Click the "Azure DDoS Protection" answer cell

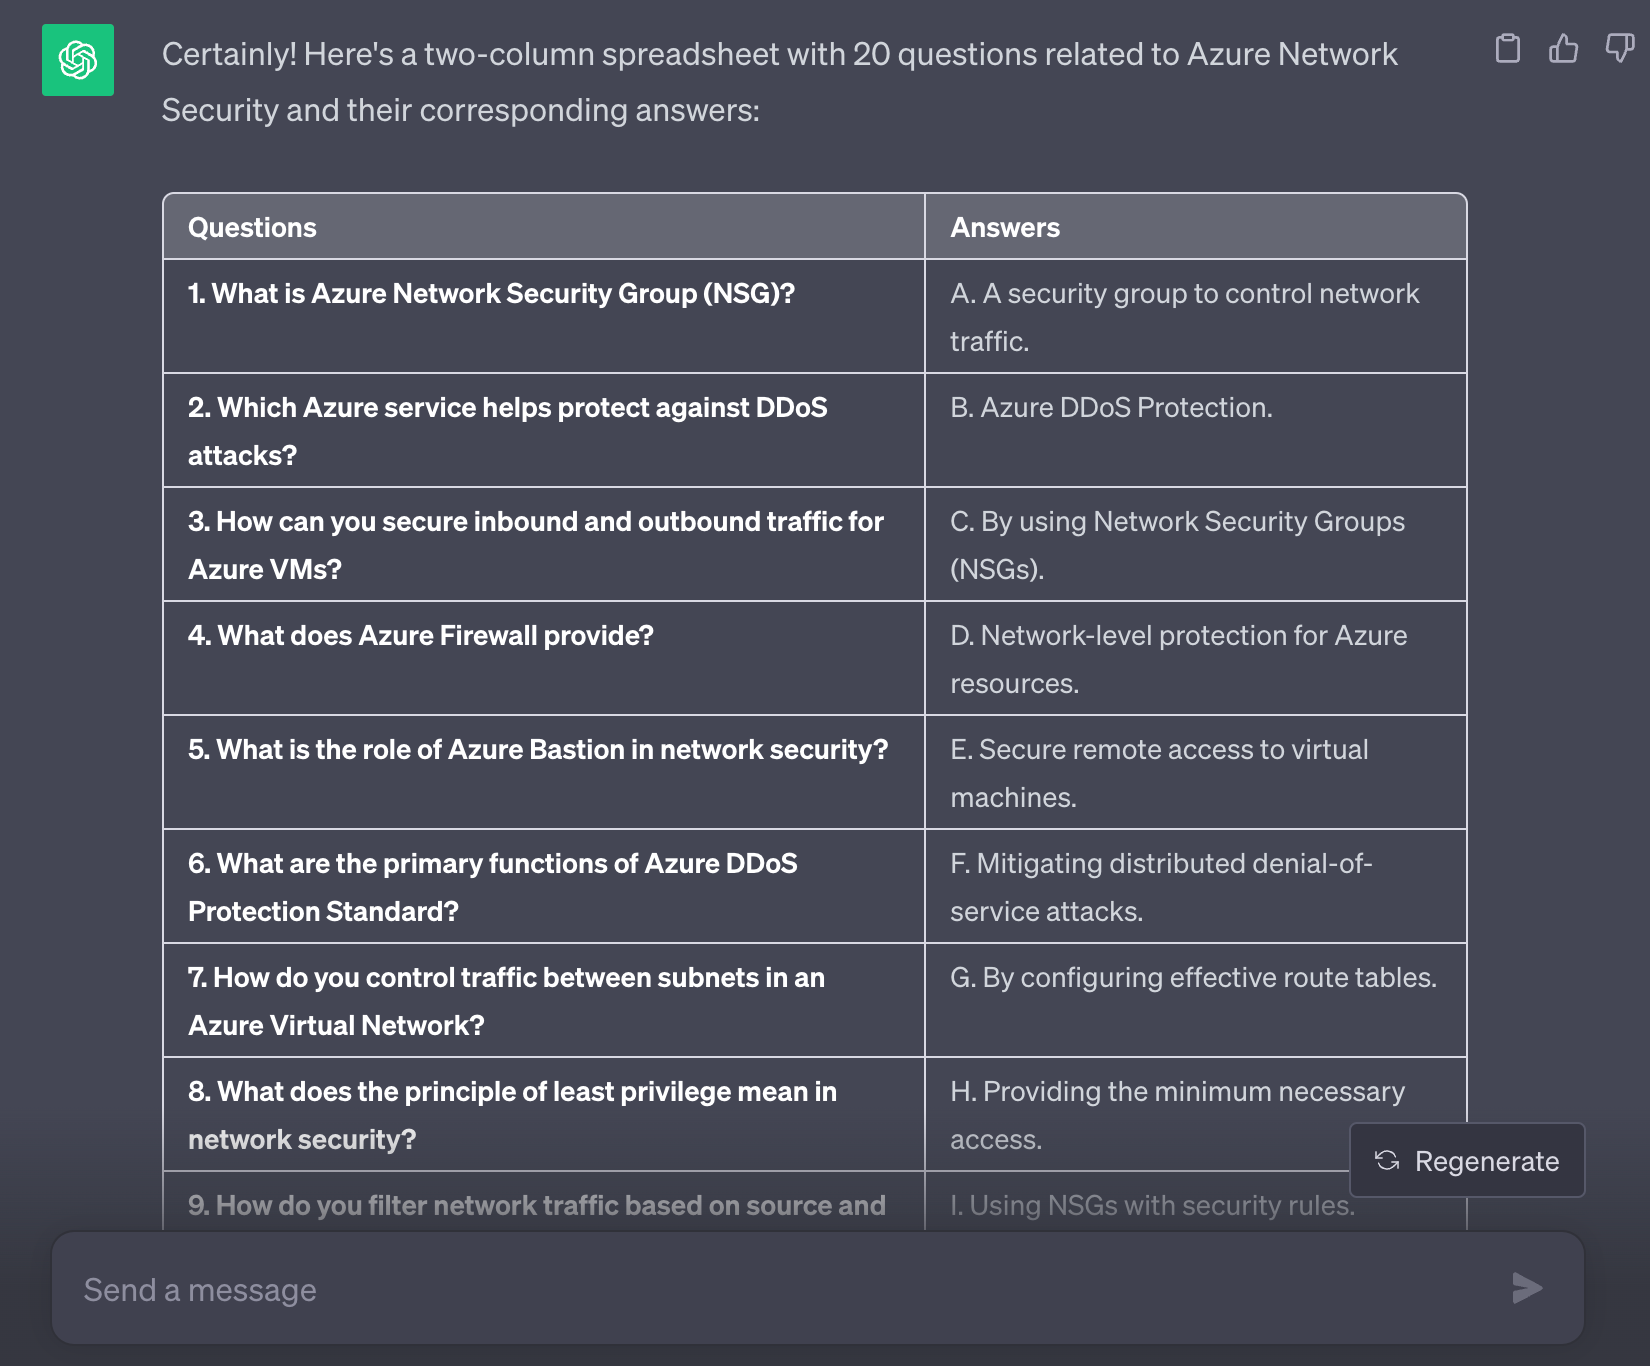click(x=1111, y=407)
